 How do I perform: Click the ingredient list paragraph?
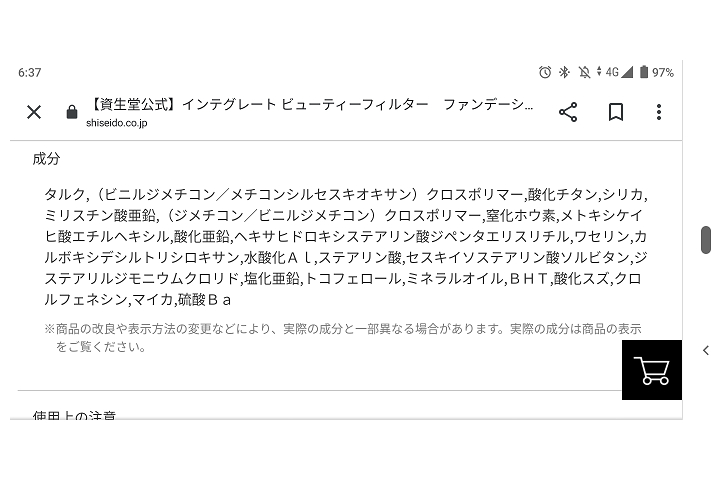click(346, 247)
